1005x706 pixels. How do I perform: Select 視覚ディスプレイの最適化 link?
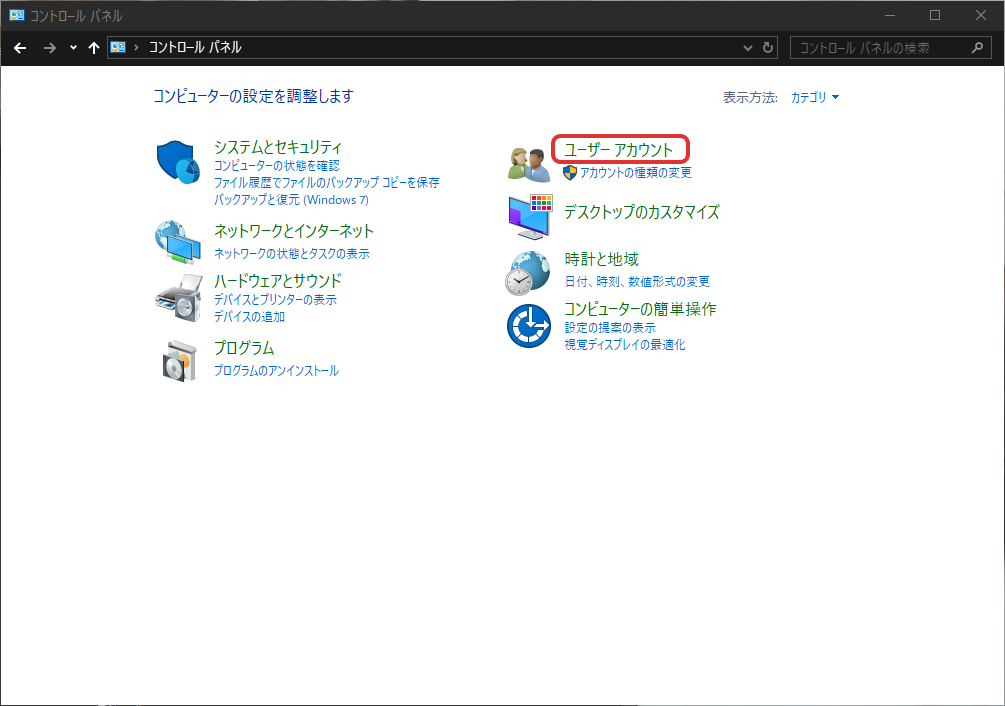tap(625, 345)
